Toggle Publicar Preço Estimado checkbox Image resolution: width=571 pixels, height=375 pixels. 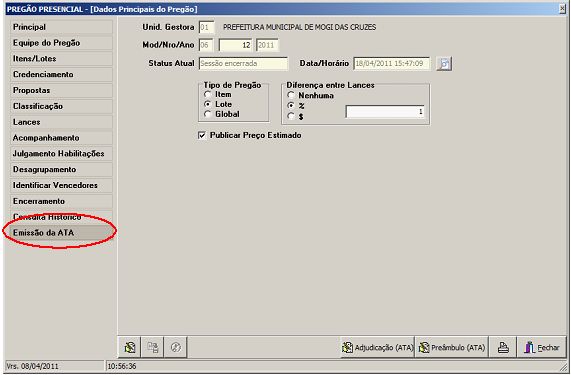point(202,135)
